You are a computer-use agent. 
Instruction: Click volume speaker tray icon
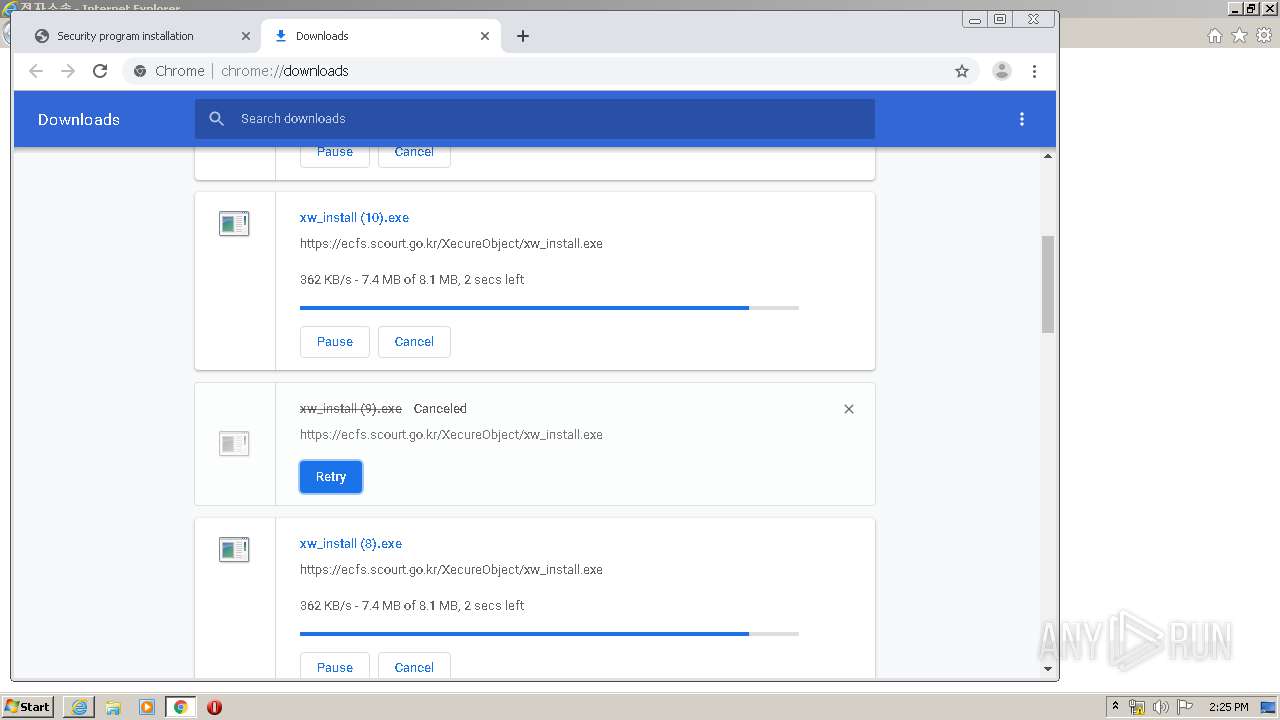[1161, 707]
